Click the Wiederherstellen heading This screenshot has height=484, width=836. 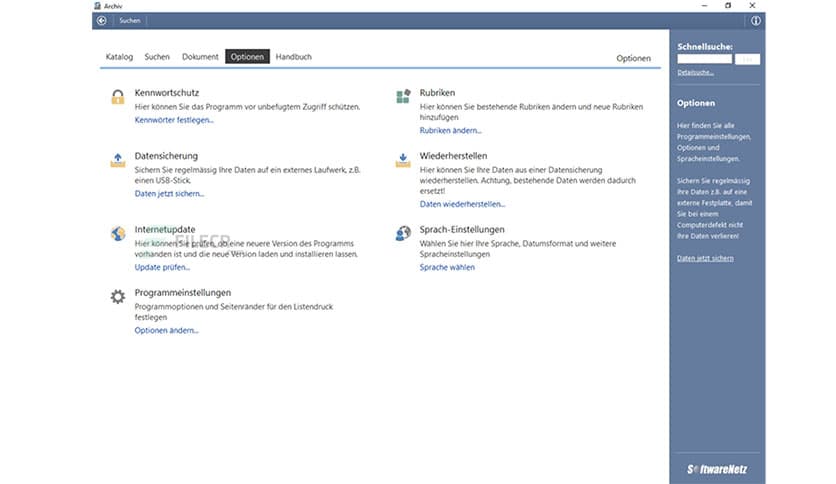[453, 156]
